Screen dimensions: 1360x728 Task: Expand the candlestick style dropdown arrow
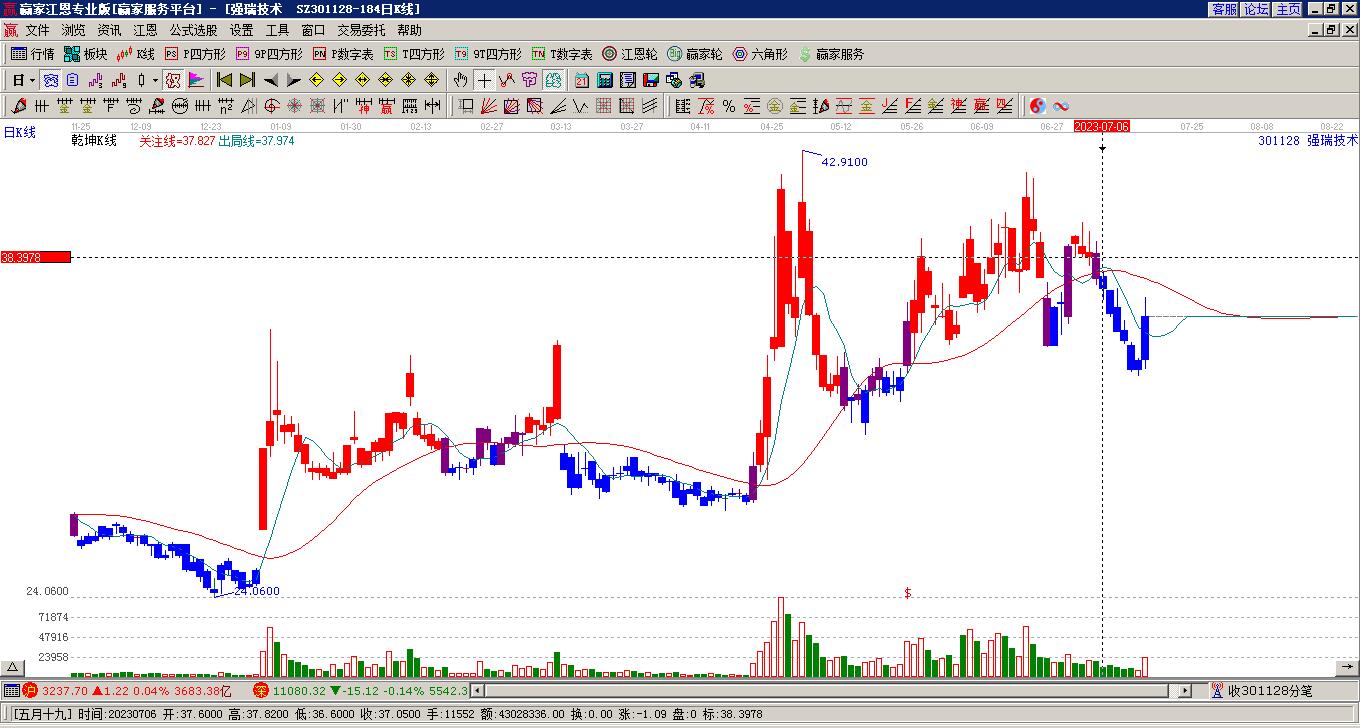(x=155, y=80)
